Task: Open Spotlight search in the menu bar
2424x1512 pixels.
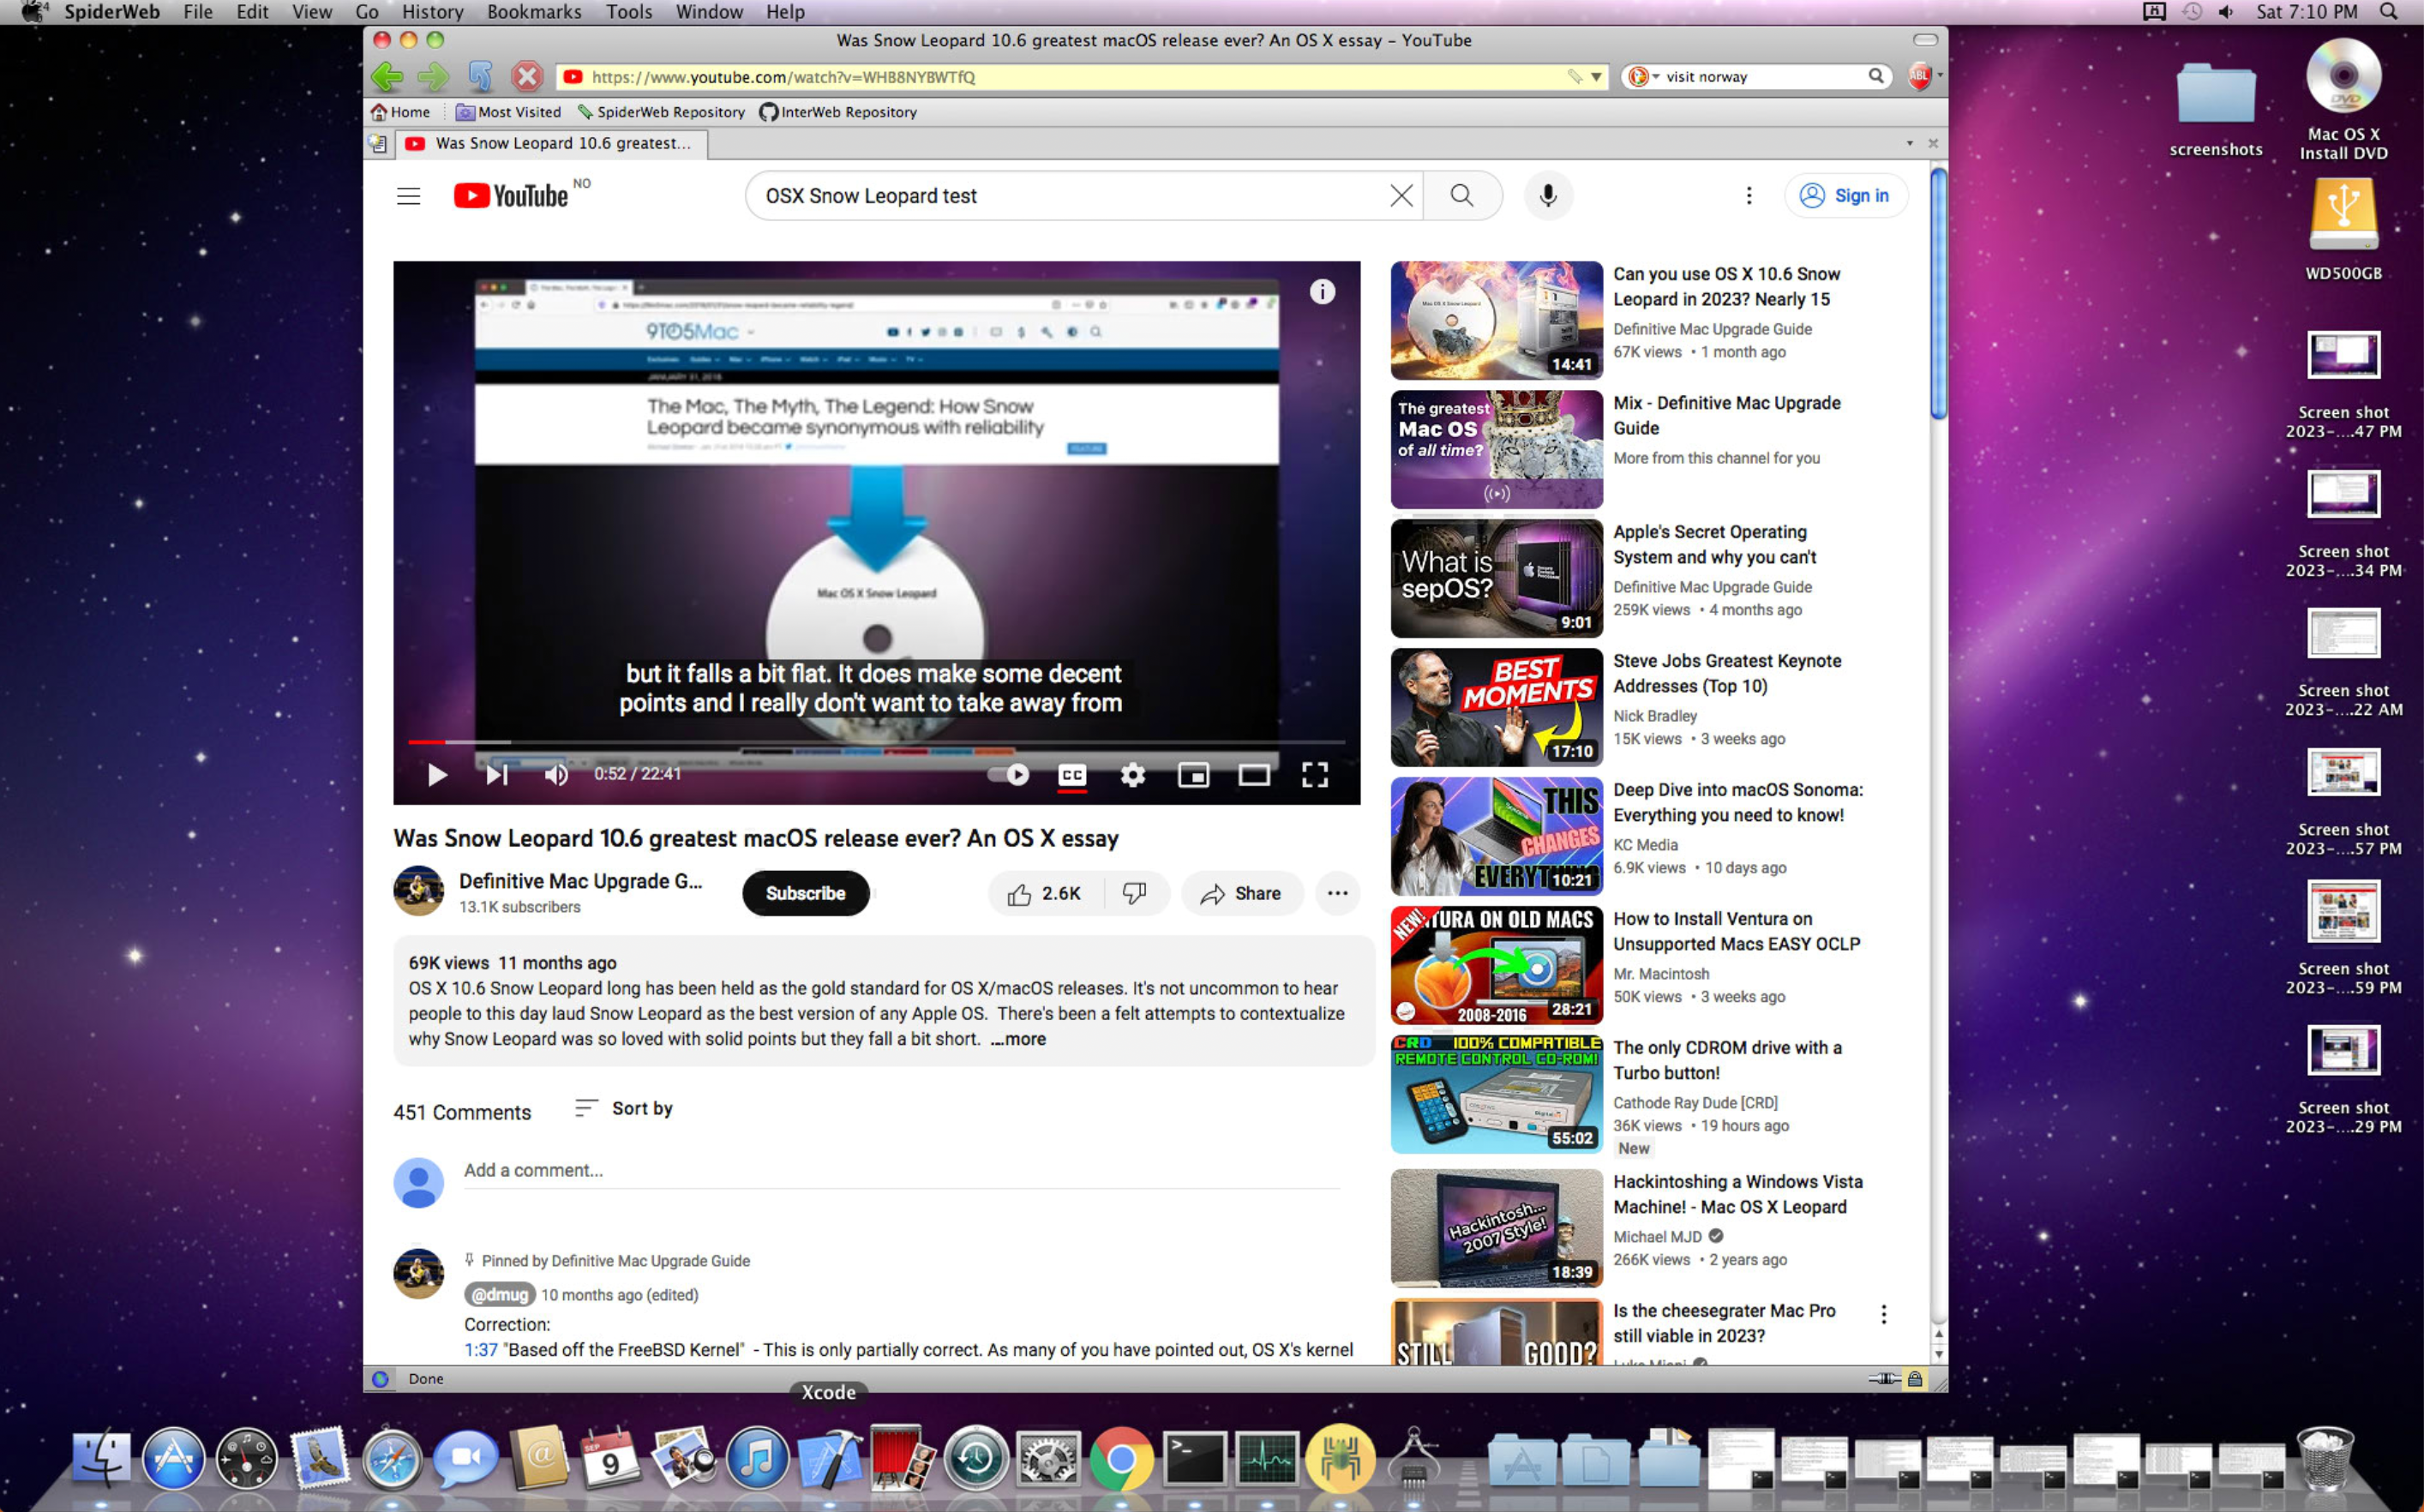Action: click(x=2388, y=12)
